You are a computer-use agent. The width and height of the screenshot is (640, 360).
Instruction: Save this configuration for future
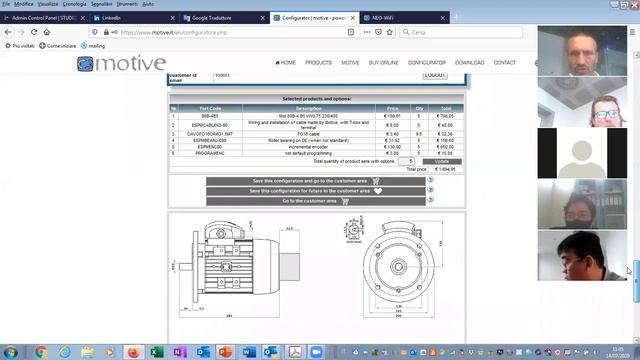[x=316, y=191]
